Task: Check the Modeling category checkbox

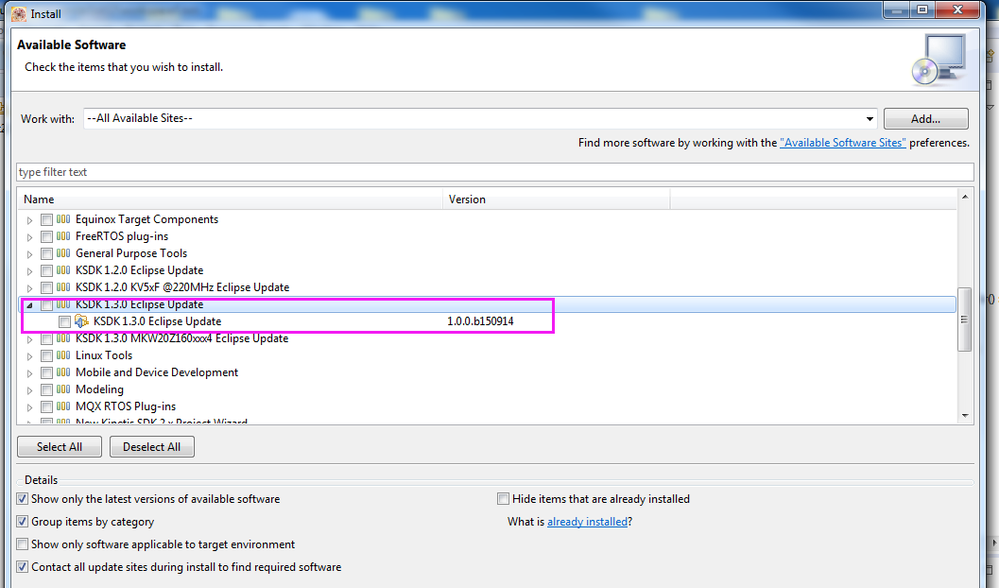Action: point(47,389)
